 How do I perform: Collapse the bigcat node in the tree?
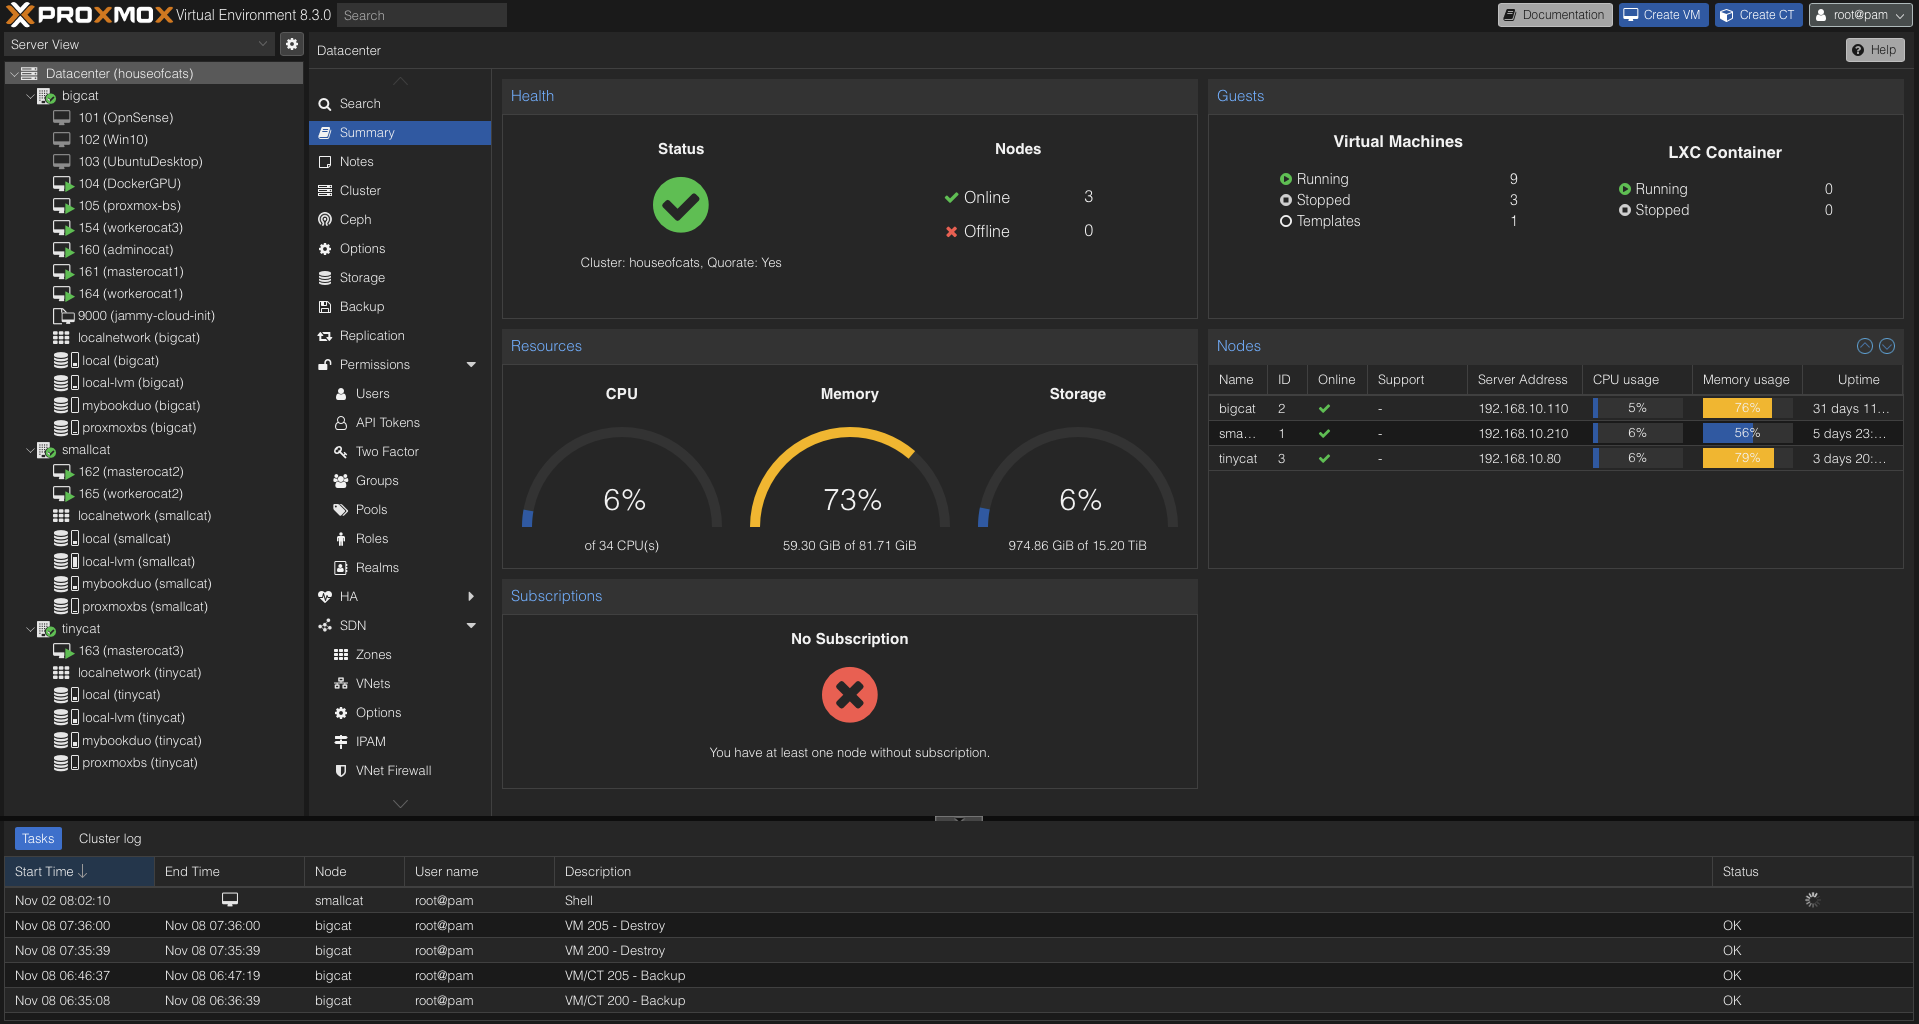(30, 95)
